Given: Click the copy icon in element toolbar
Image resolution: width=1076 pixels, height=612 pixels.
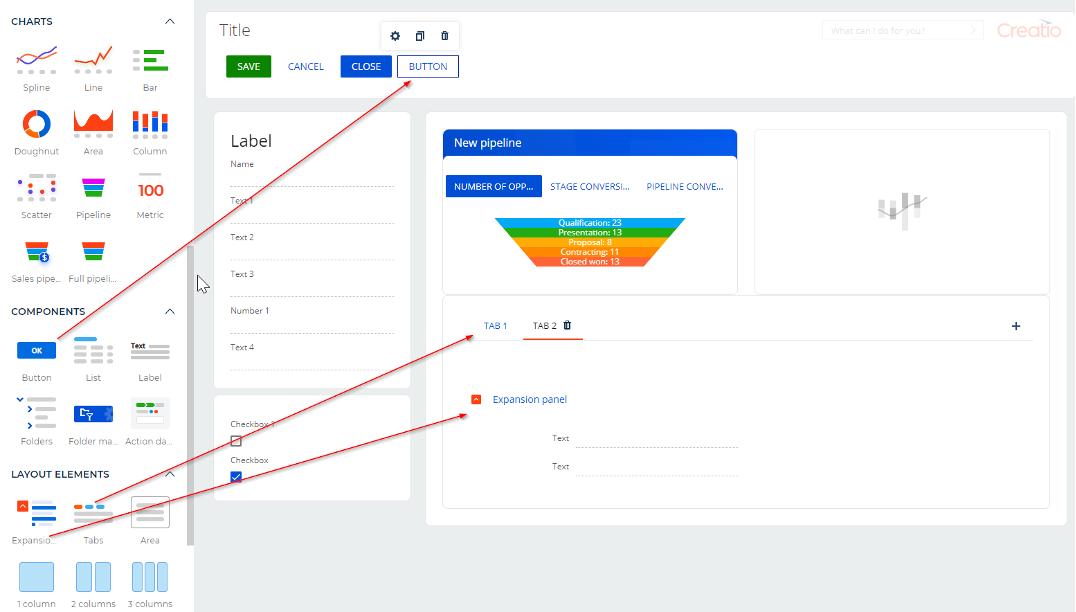Looking at the screenshot, I should pos(420,36).
